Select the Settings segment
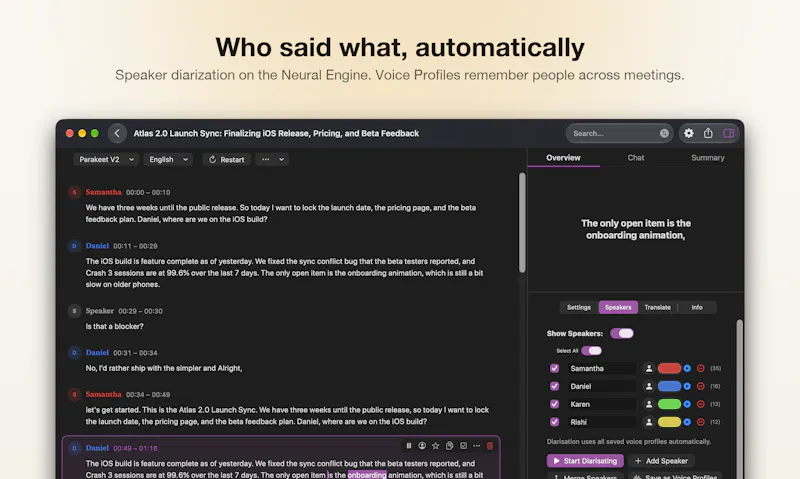The width and height of the screenshot is (800, 479). coord(579,307)
